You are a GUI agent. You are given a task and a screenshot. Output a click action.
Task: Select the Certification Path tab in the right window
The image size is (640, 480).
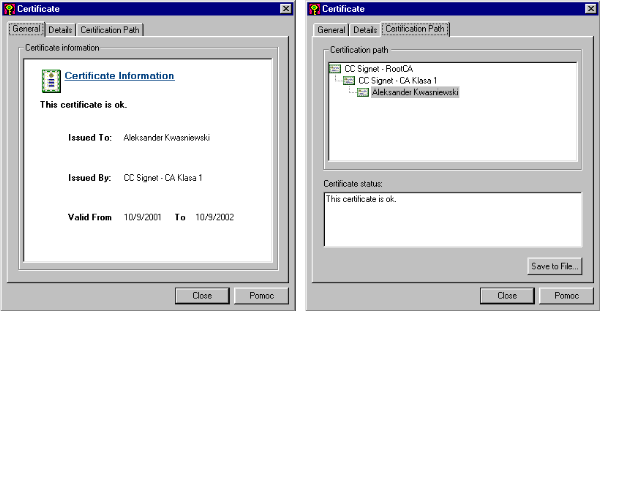tap(415, 29)
